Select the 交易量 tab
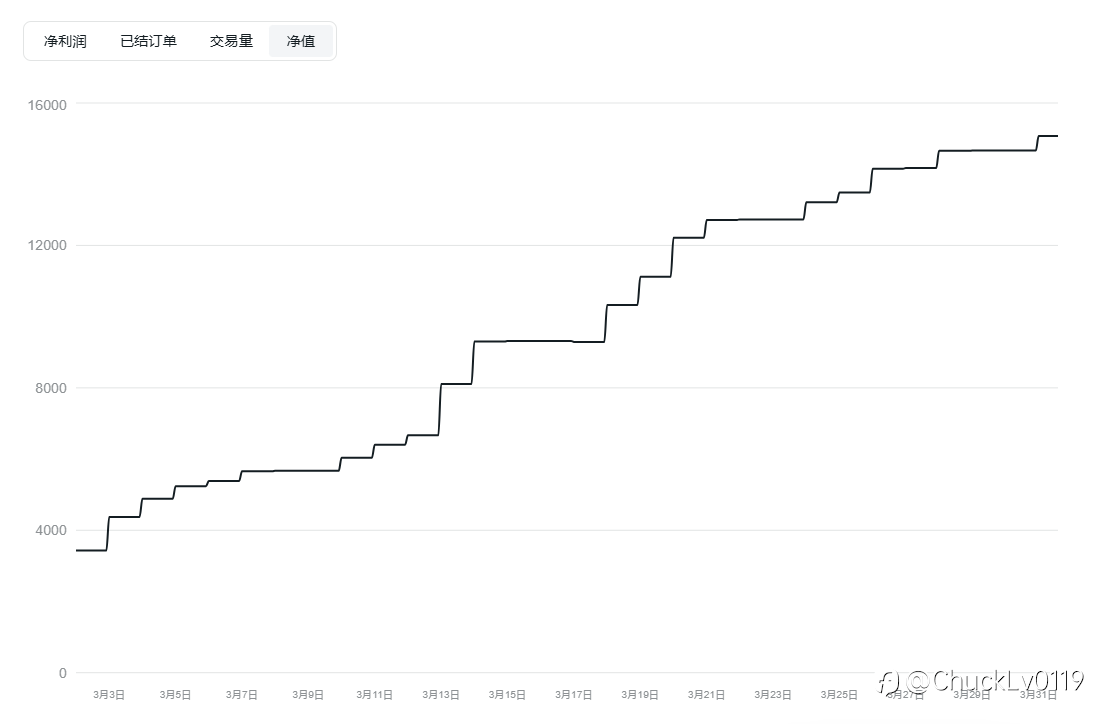Screen dimensions: 1096x724 coord(231,41)
